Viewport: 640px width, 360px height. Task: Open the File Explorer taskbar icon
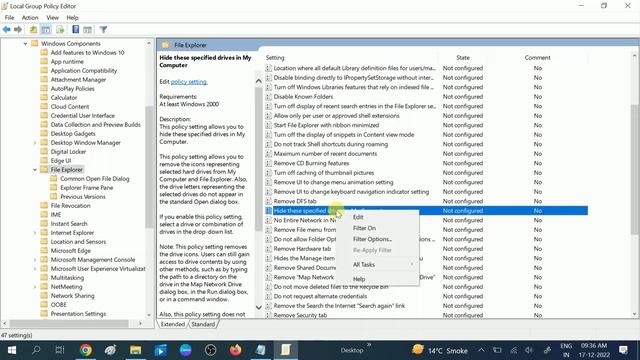tap(136, 350)
